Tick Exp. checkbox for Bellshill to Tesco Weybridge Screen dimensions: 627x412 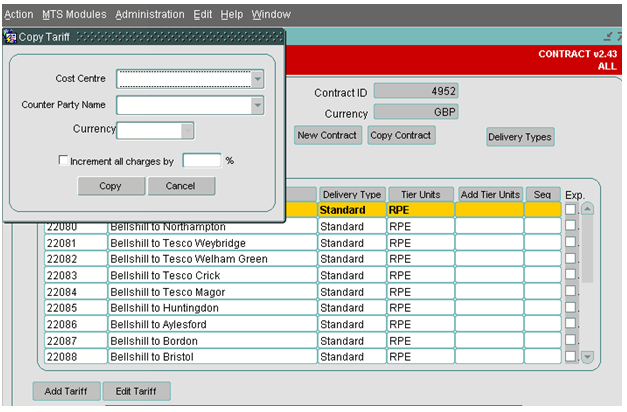571,242
